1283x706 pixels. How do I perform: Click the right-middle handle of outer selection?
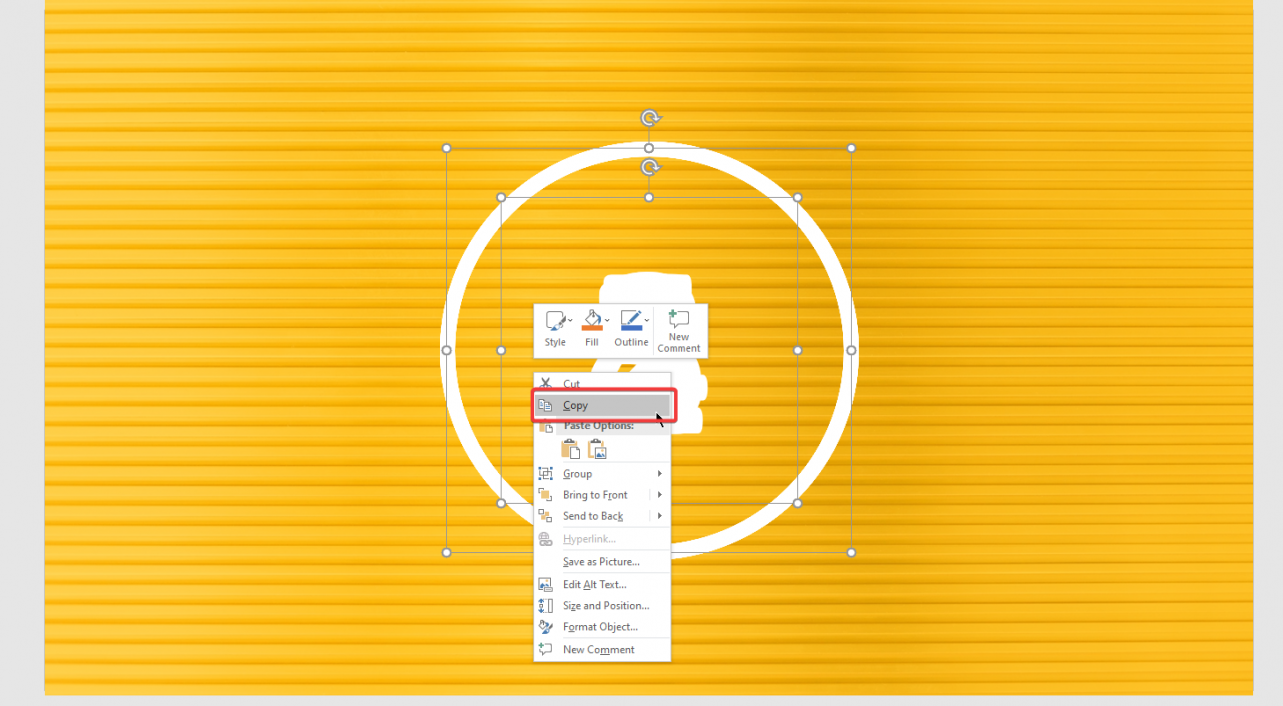(x=851, y=350)
